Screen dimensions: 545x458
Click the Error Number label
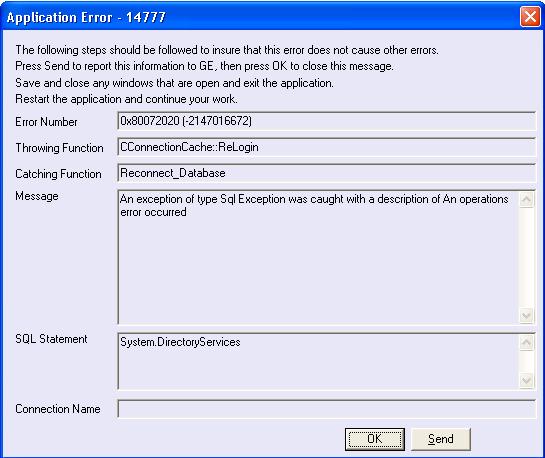[x=46, y=122]
